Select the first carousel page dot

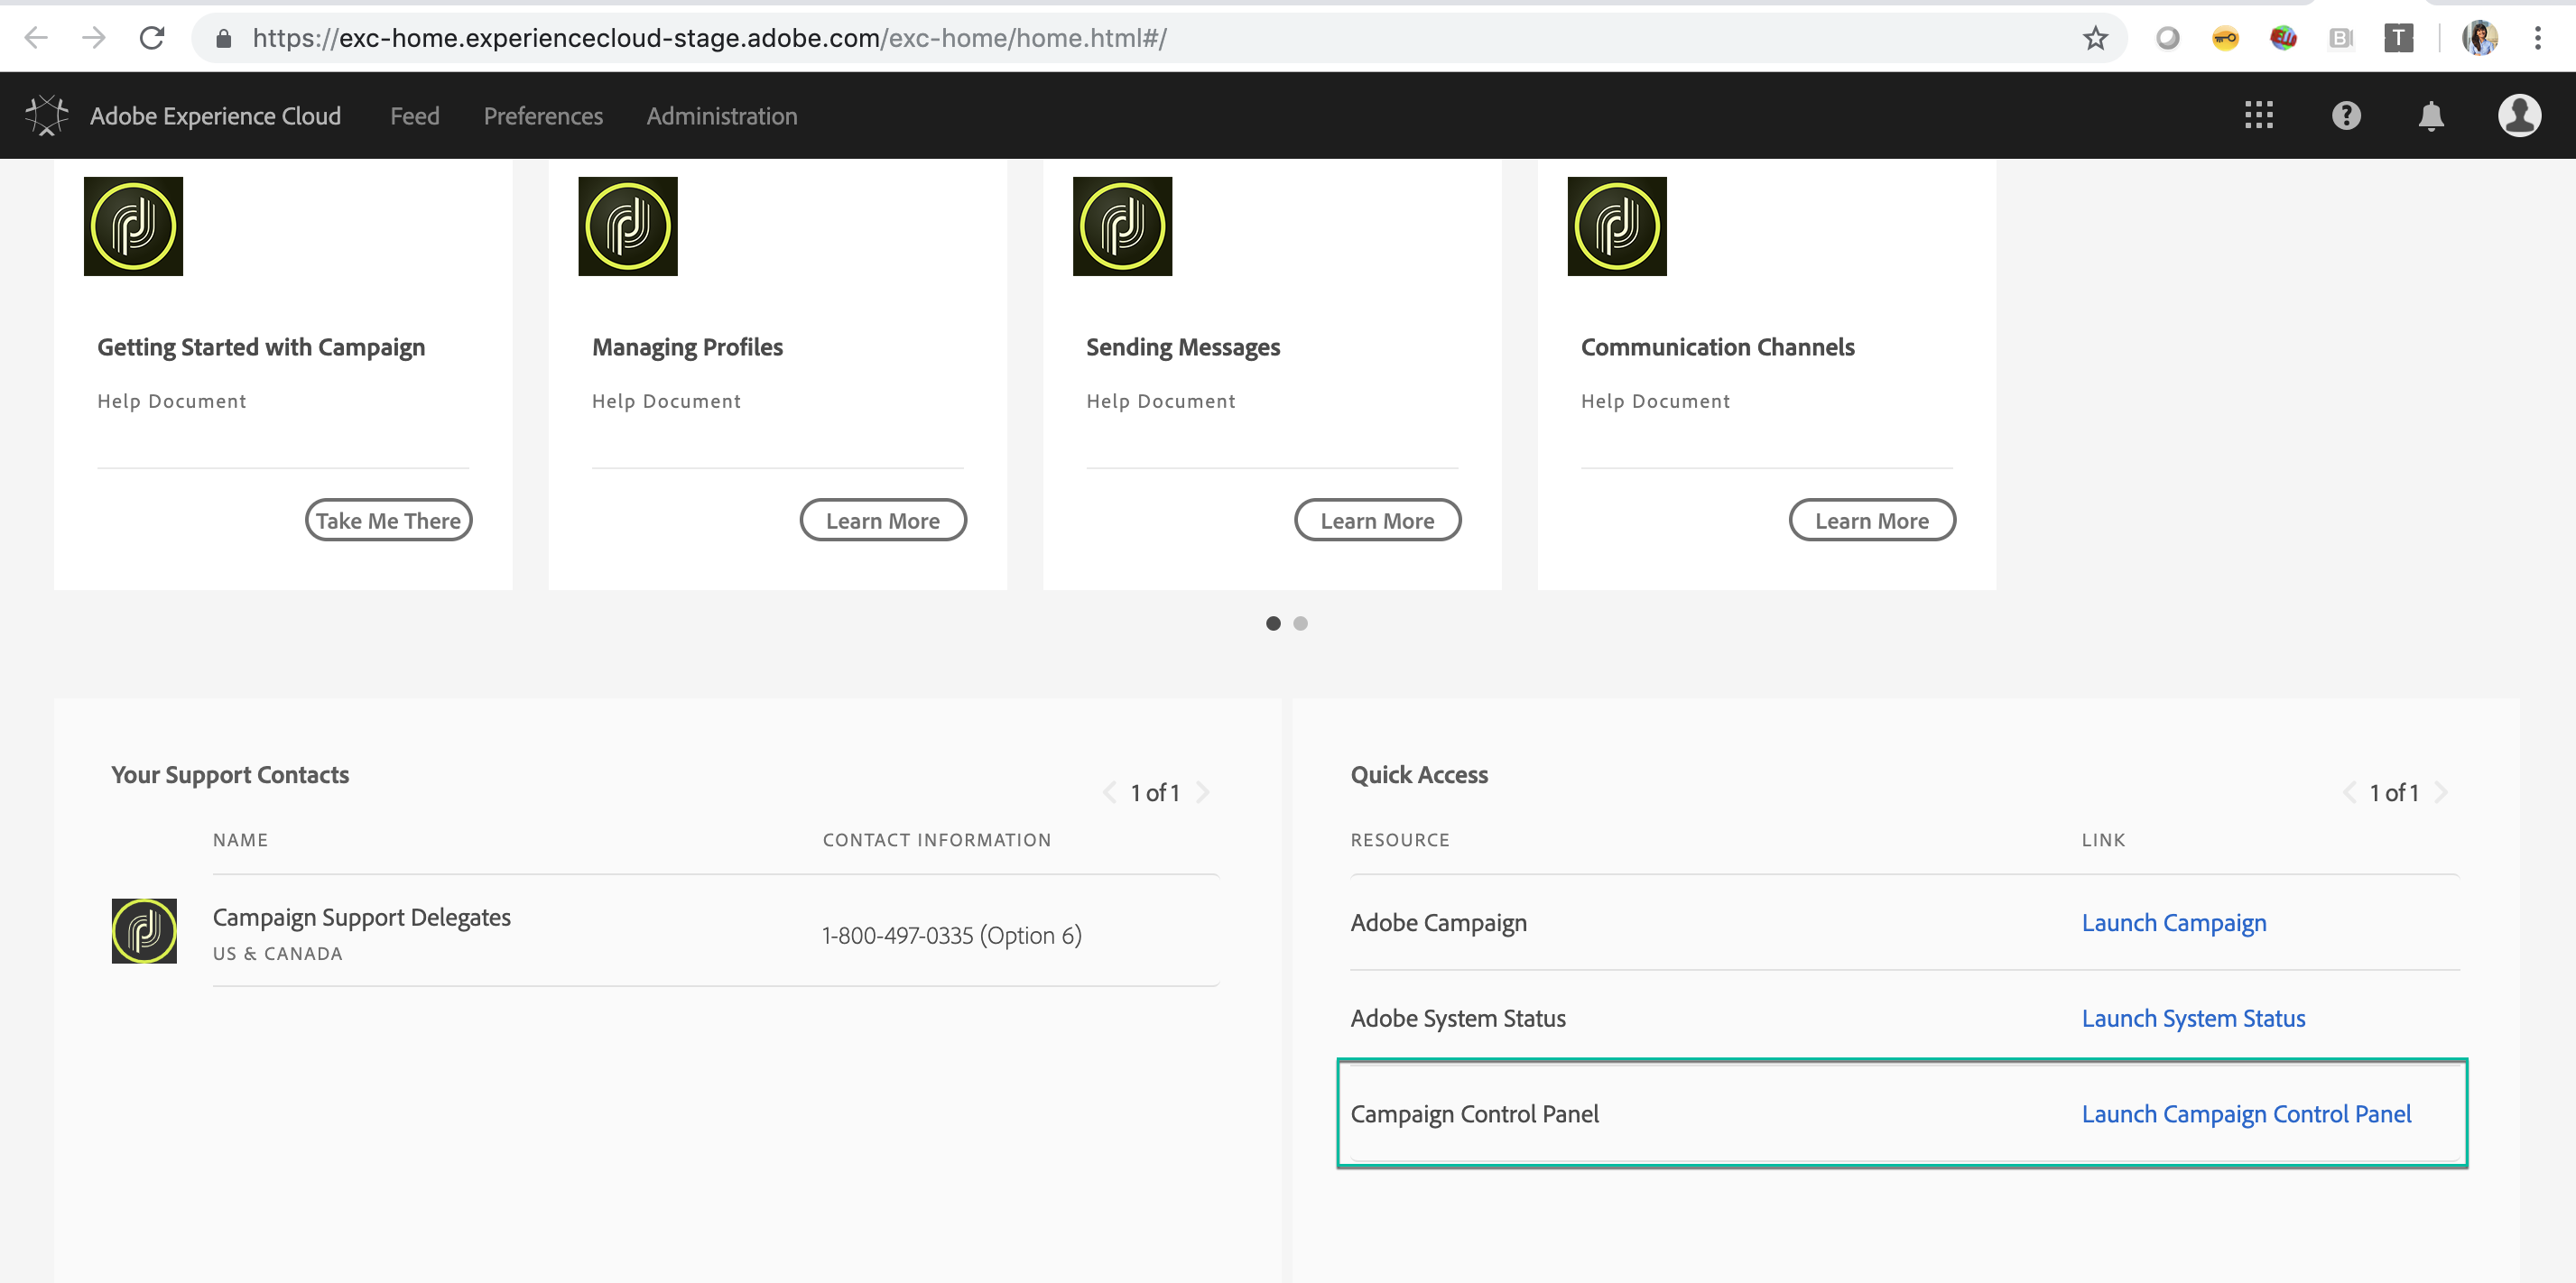[1273, 623]
